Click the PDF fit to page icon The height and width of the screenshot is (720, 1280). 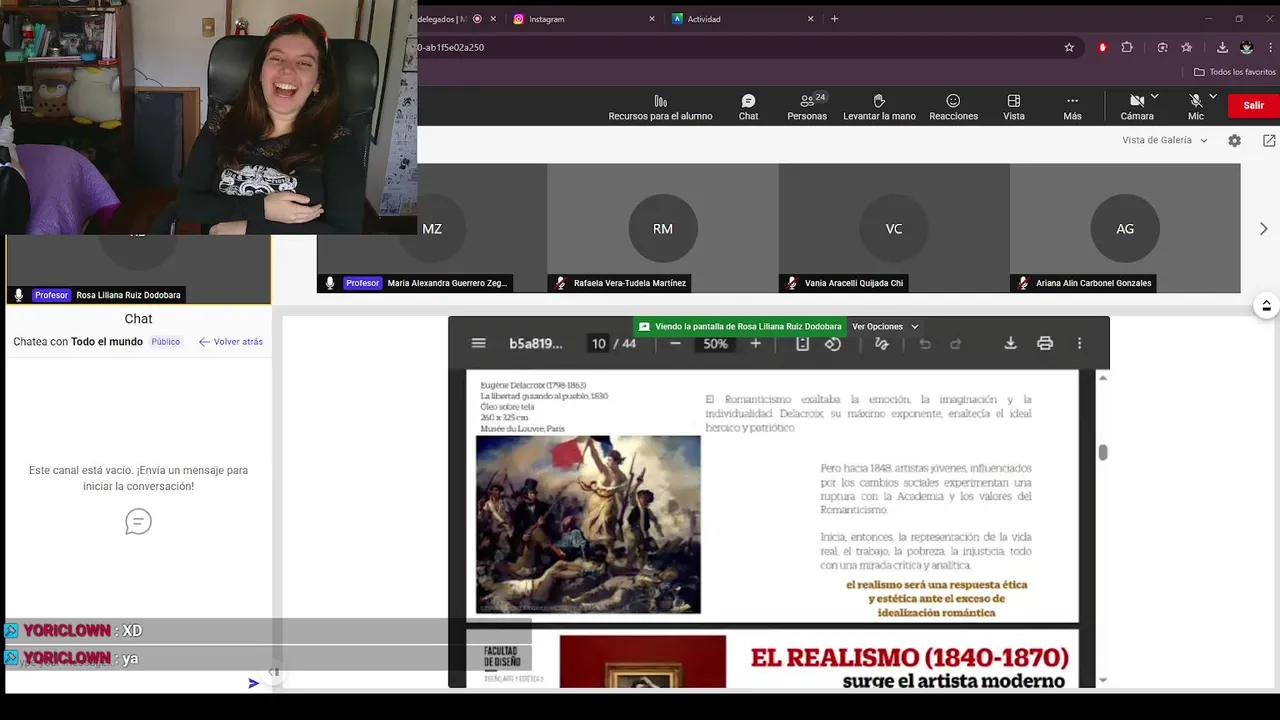(x=802, y=343)
